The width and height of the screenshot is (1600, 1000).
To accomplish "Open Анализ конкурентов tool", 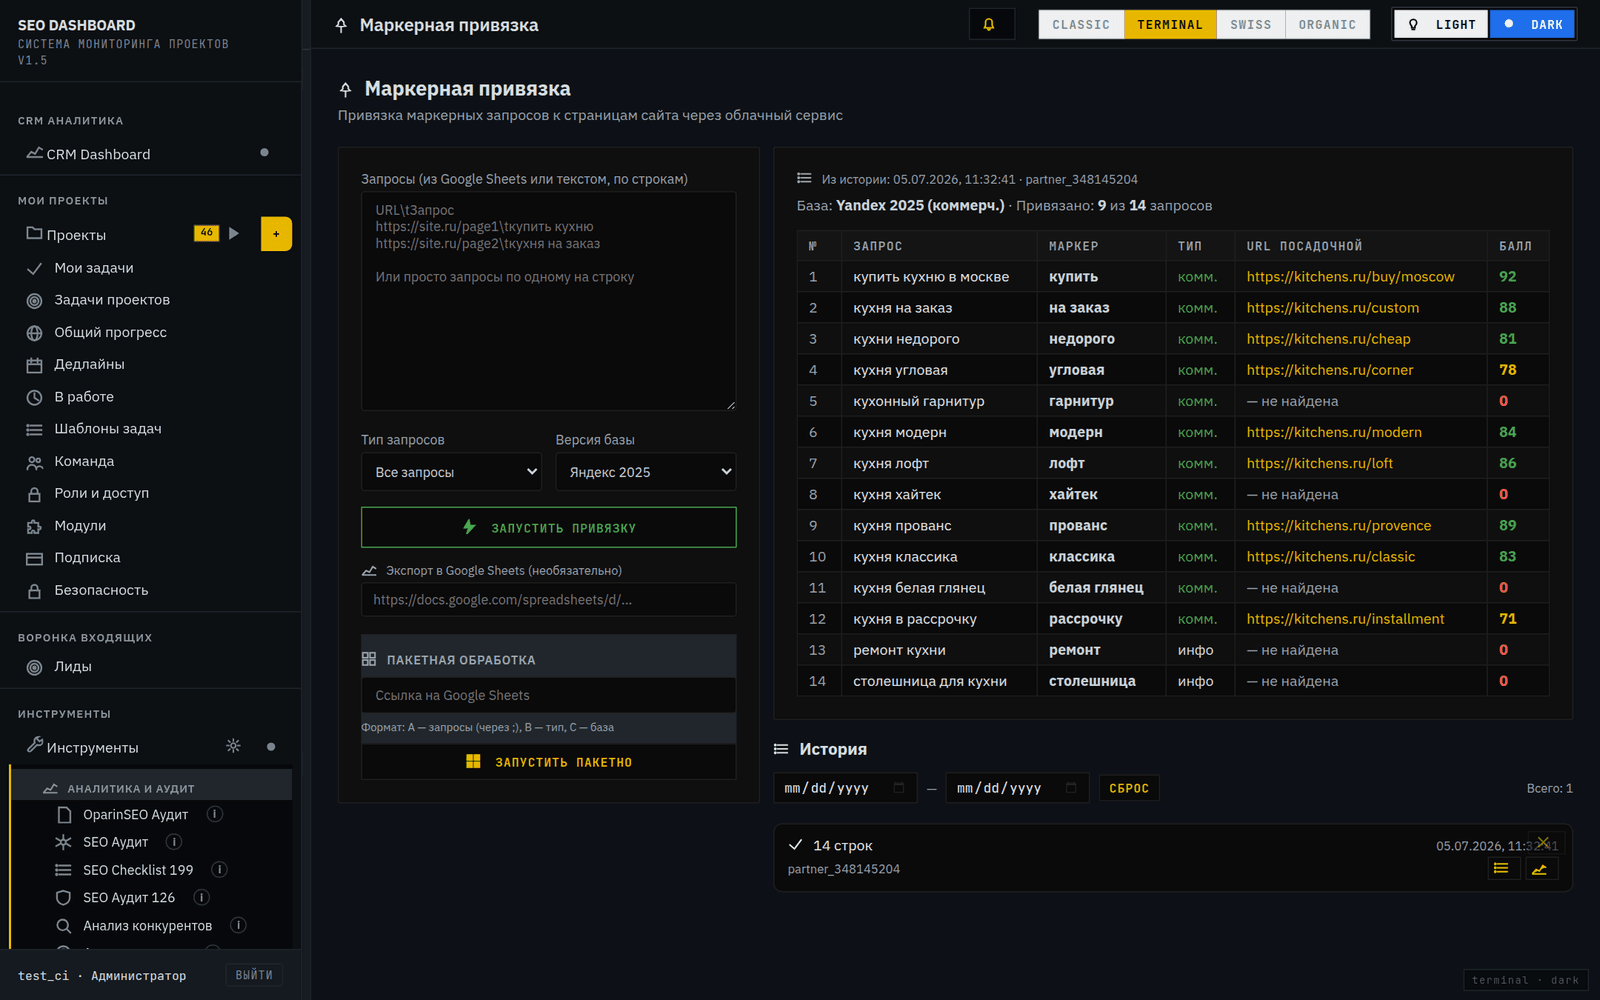I will (x=147, y=926).
